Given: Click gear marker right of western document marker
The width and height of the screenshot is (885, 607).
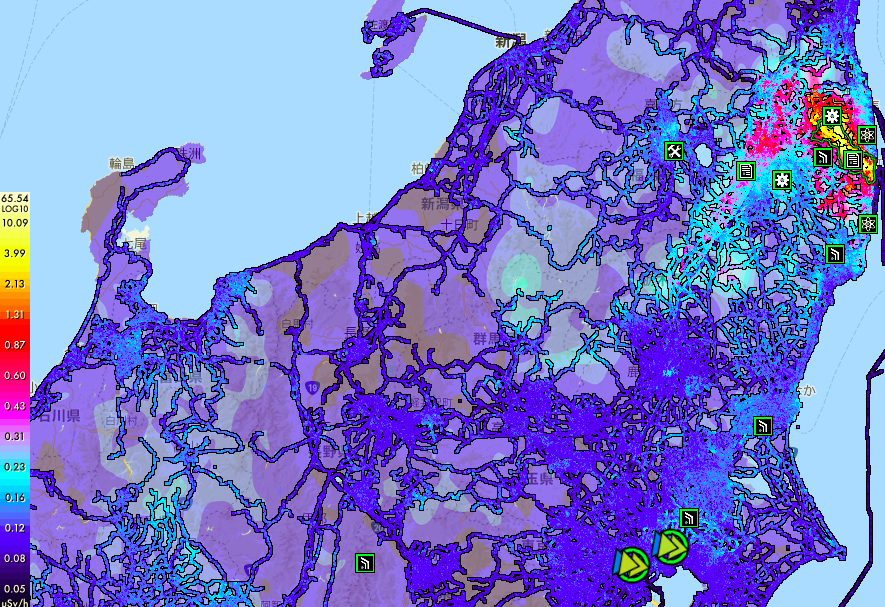Looking at the screenshot, I should pyautogui.click(x=782, y=180).
